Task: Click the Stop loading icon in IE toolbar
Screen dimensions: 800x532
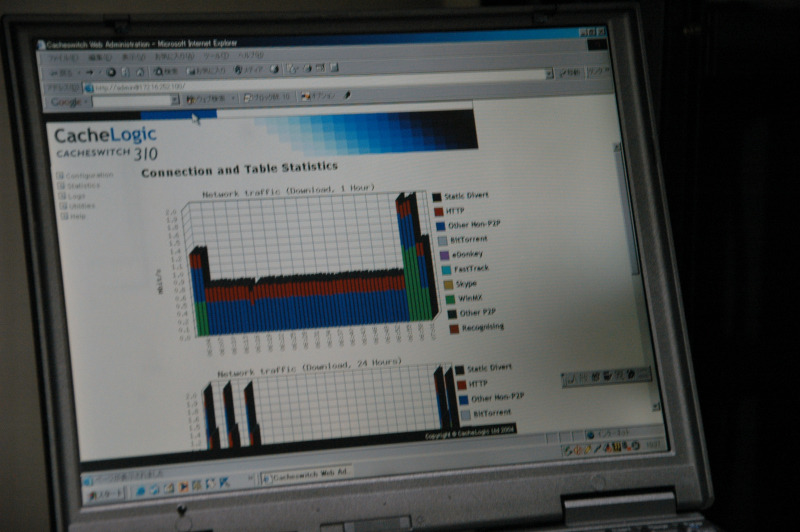Action: pyautogui.click(x=110, y=72)
